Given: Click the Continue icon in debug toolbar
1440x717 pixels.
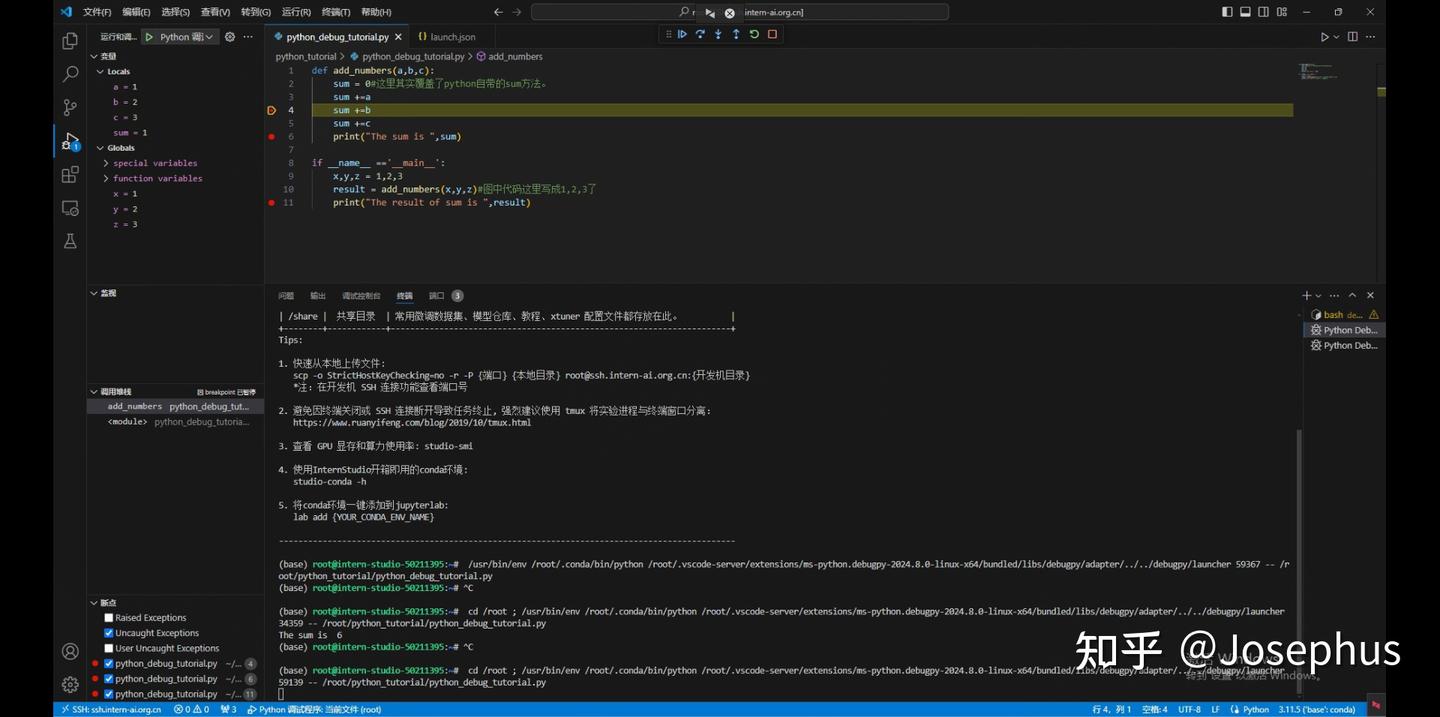Looking at the screenshot, I should point(683,33).
